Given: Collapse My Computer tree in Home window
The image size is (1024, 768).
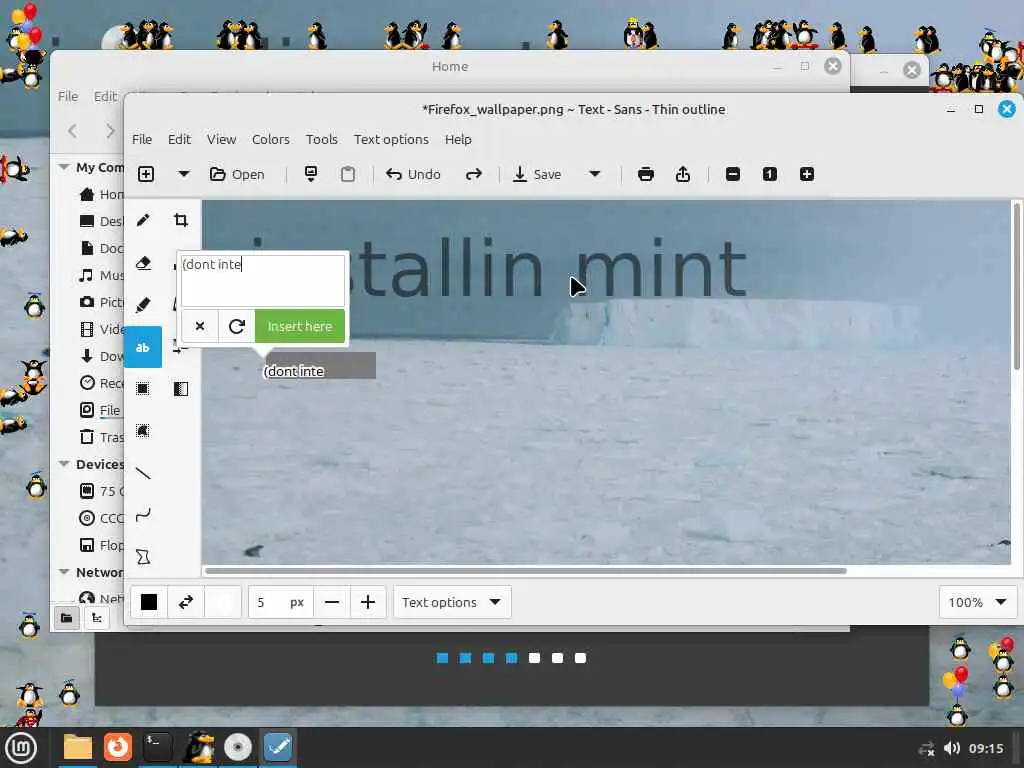Looking at the screenshot, I should click(x=64, y=167).
